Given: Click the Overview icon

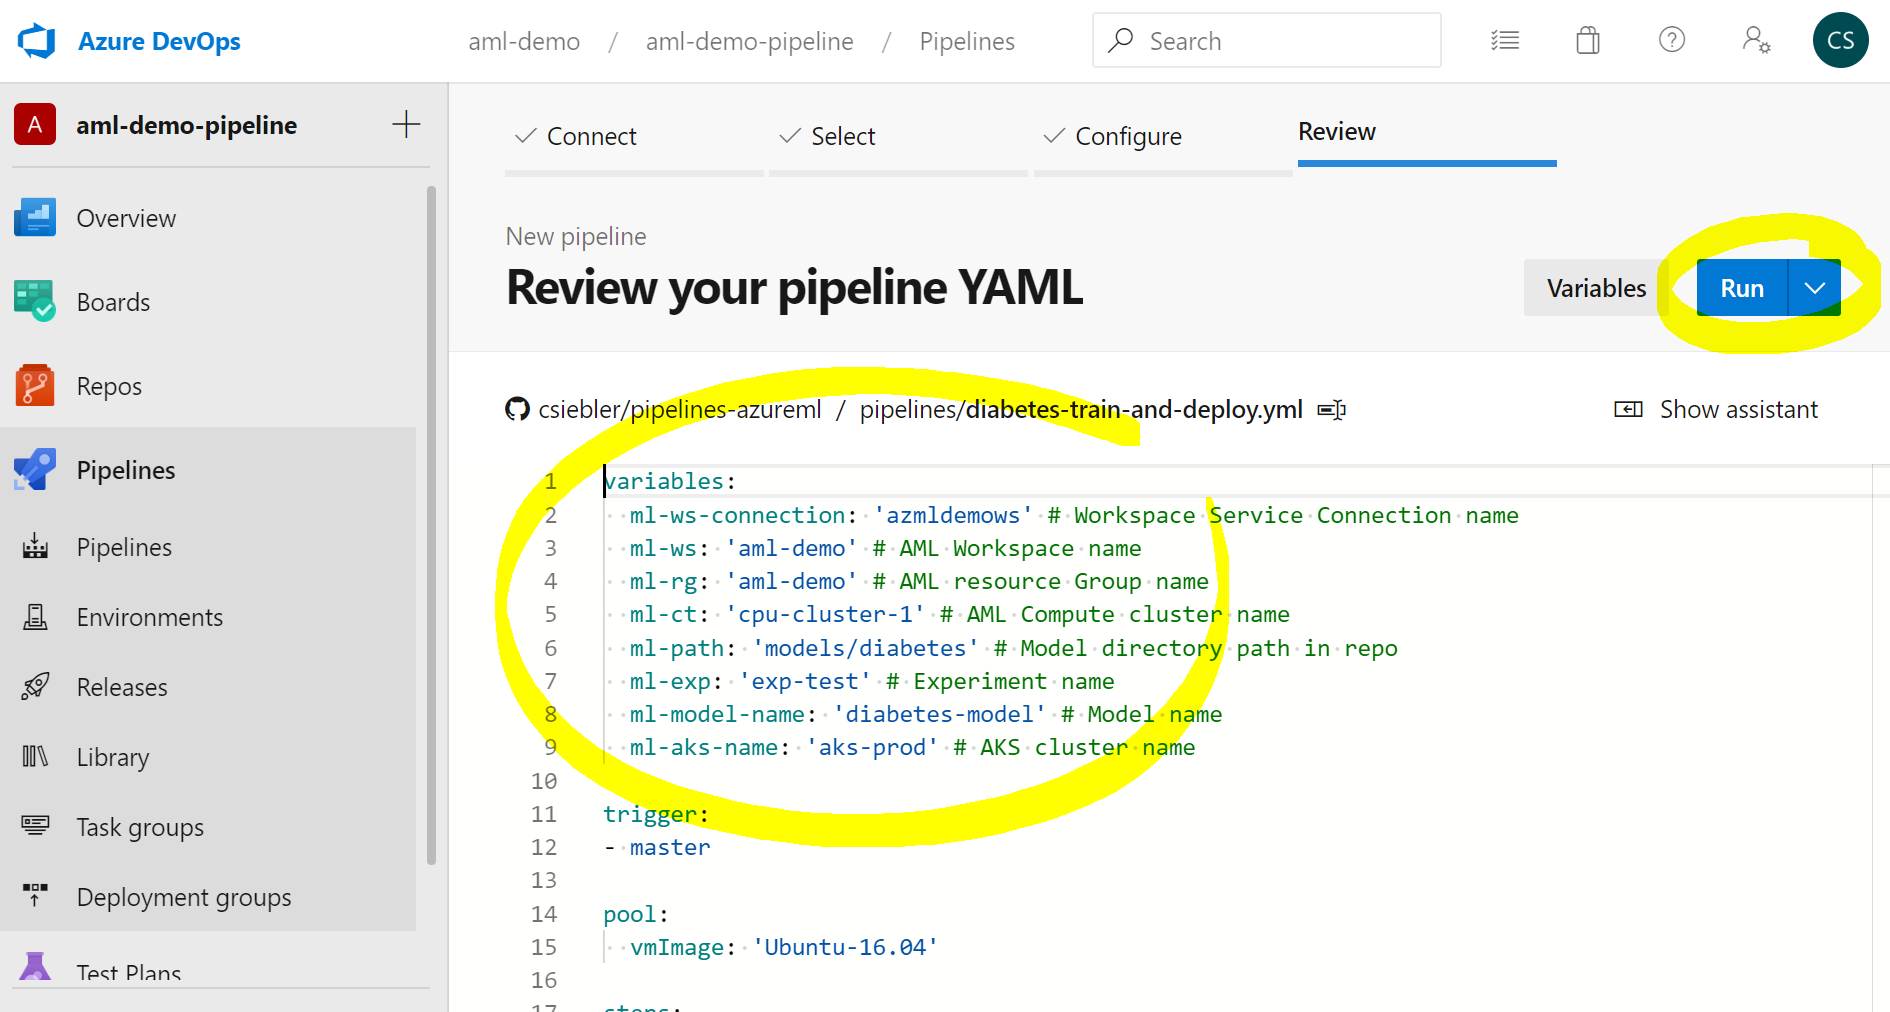Looking at the screenshot, I should 35,217.
